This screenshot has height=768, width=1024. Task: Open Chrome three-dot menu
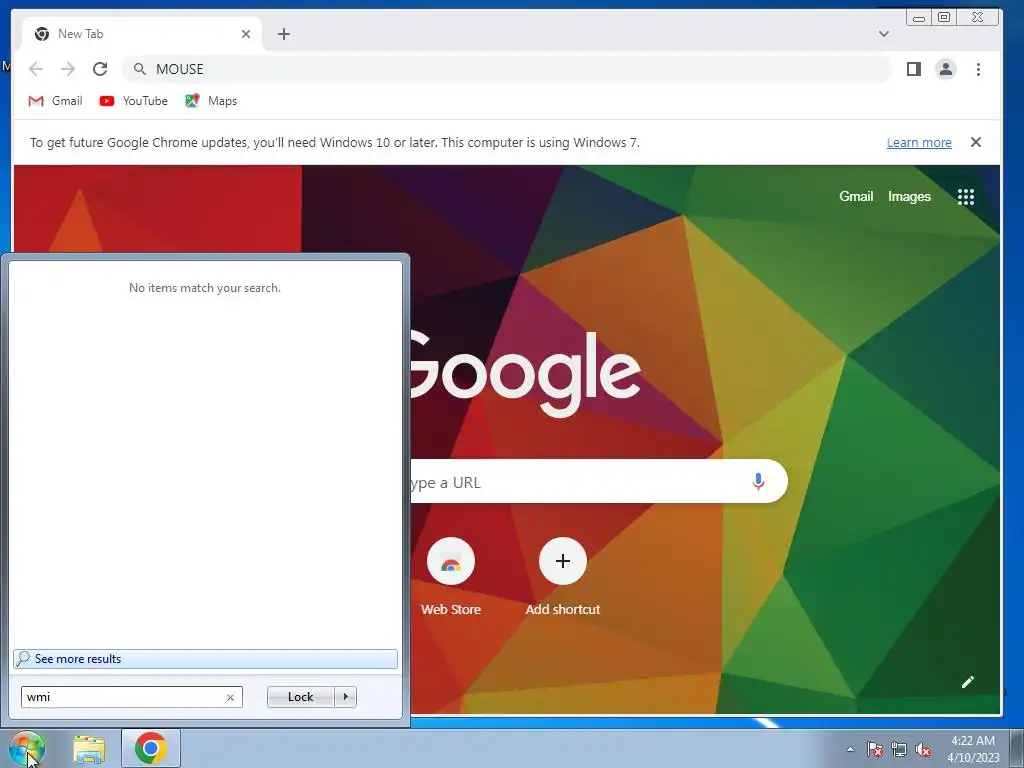[x=978, y=69]
